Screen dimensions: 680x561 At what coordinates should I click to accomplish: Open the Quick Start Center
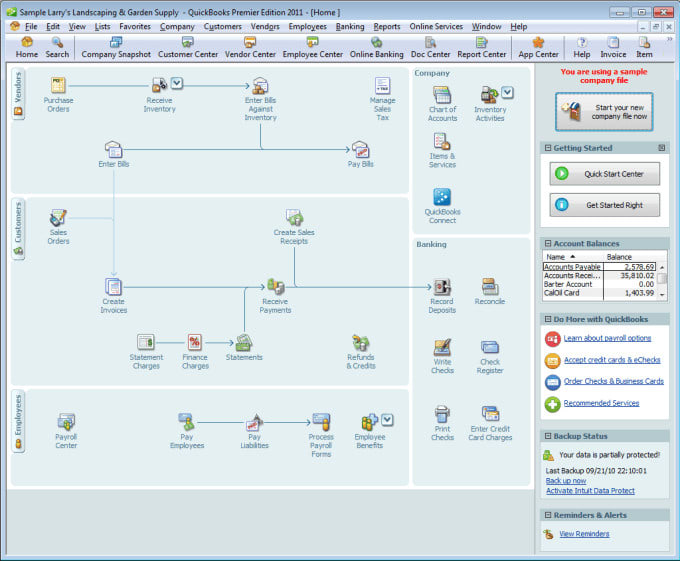click(605, 174)
